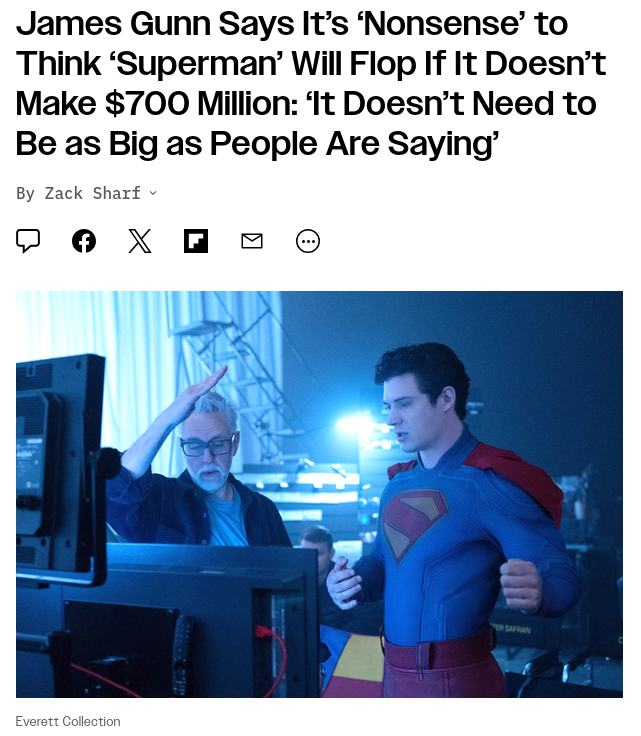Open the hero photo of the film set
Screen dimensions: 641x736
319,494
